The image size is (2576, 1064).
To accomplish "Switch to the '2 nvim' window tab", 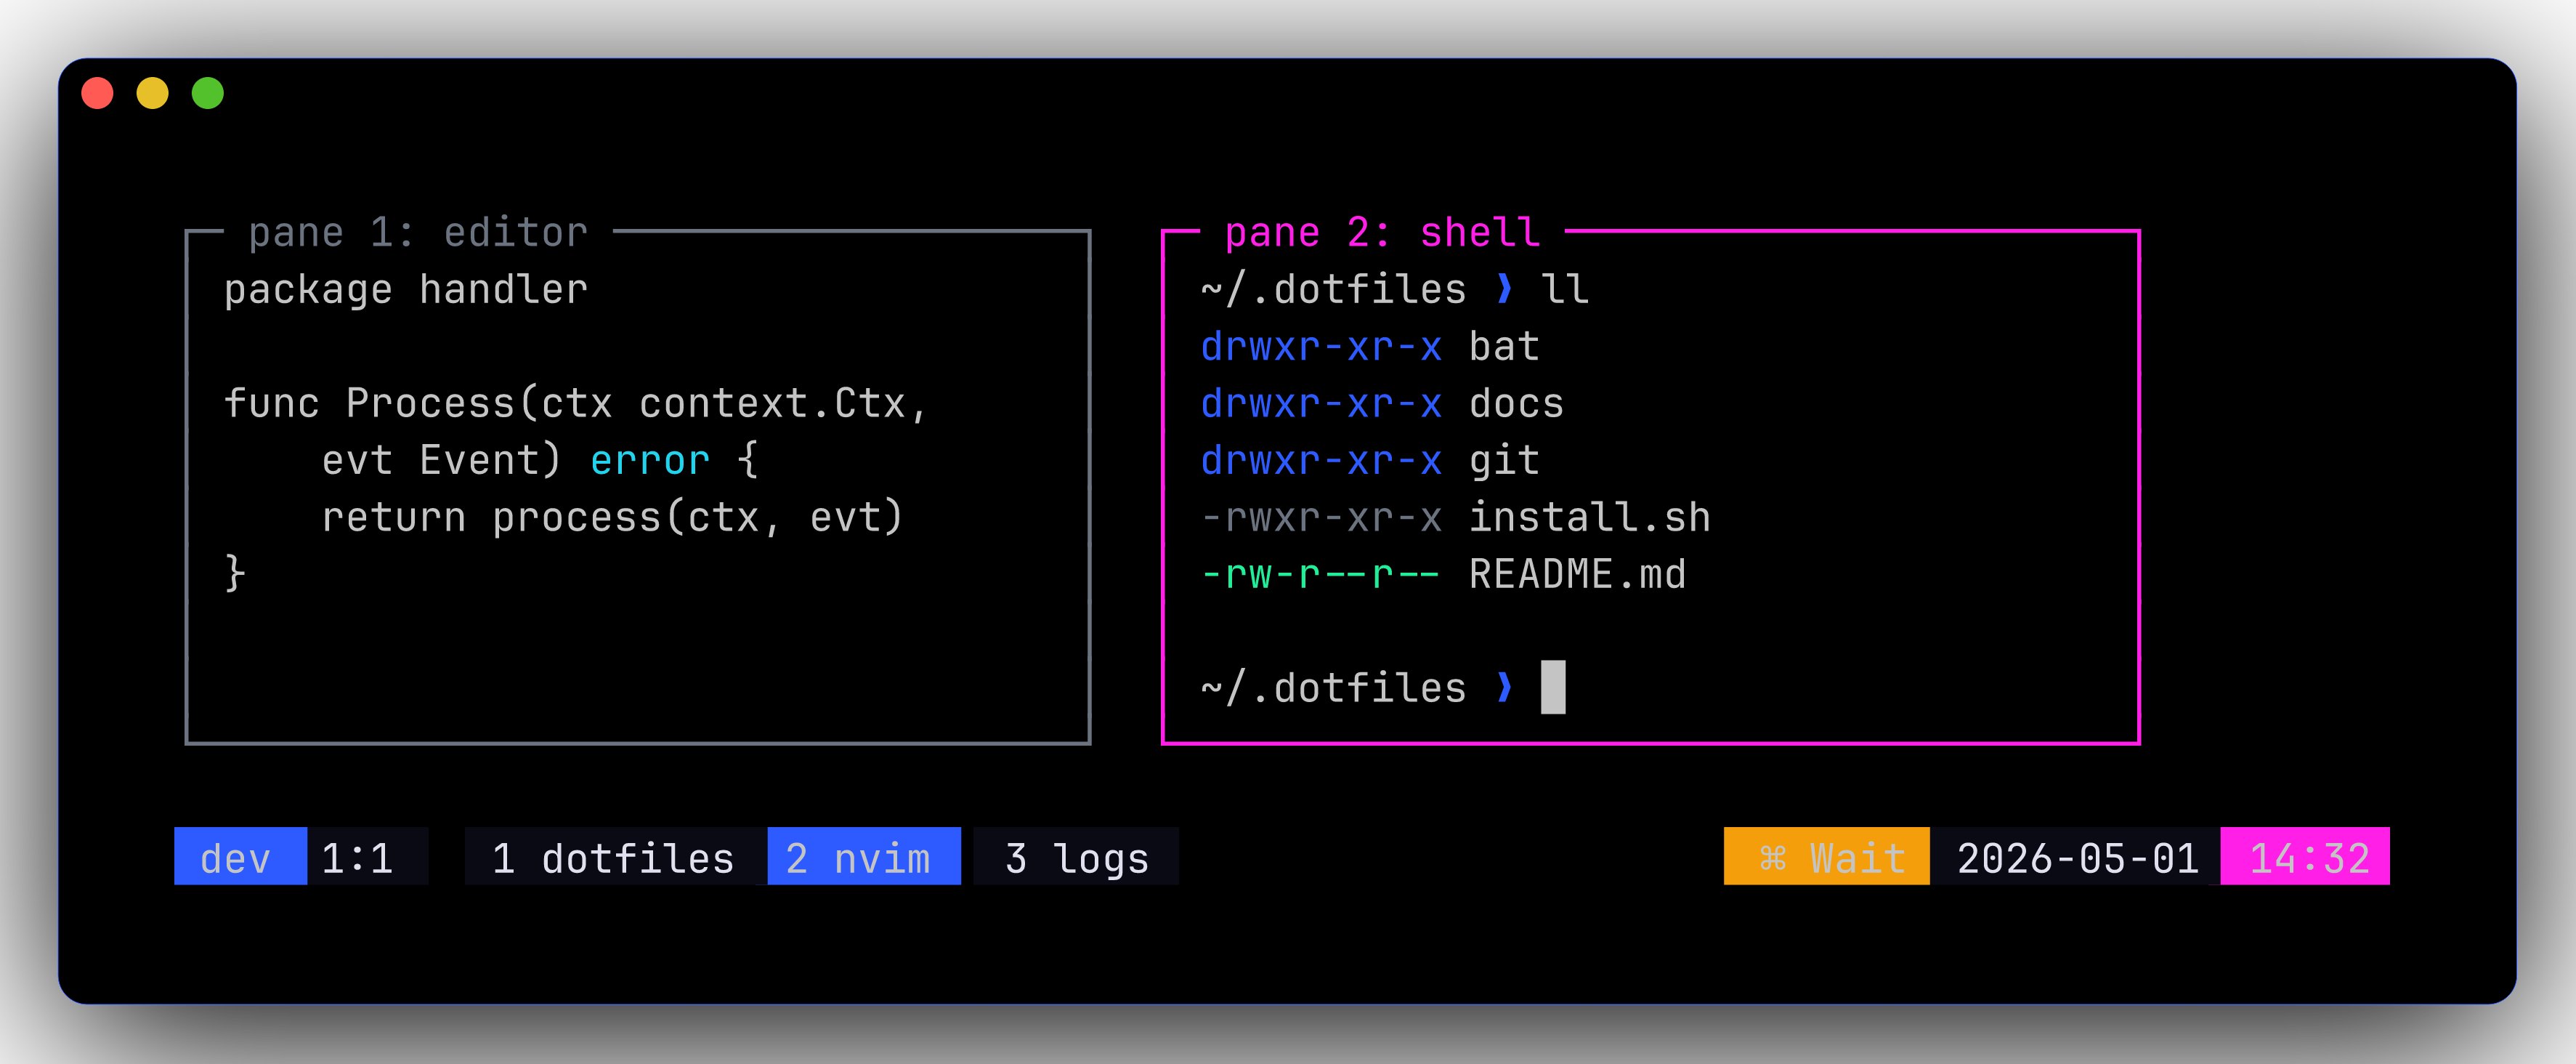I will 864,857.
